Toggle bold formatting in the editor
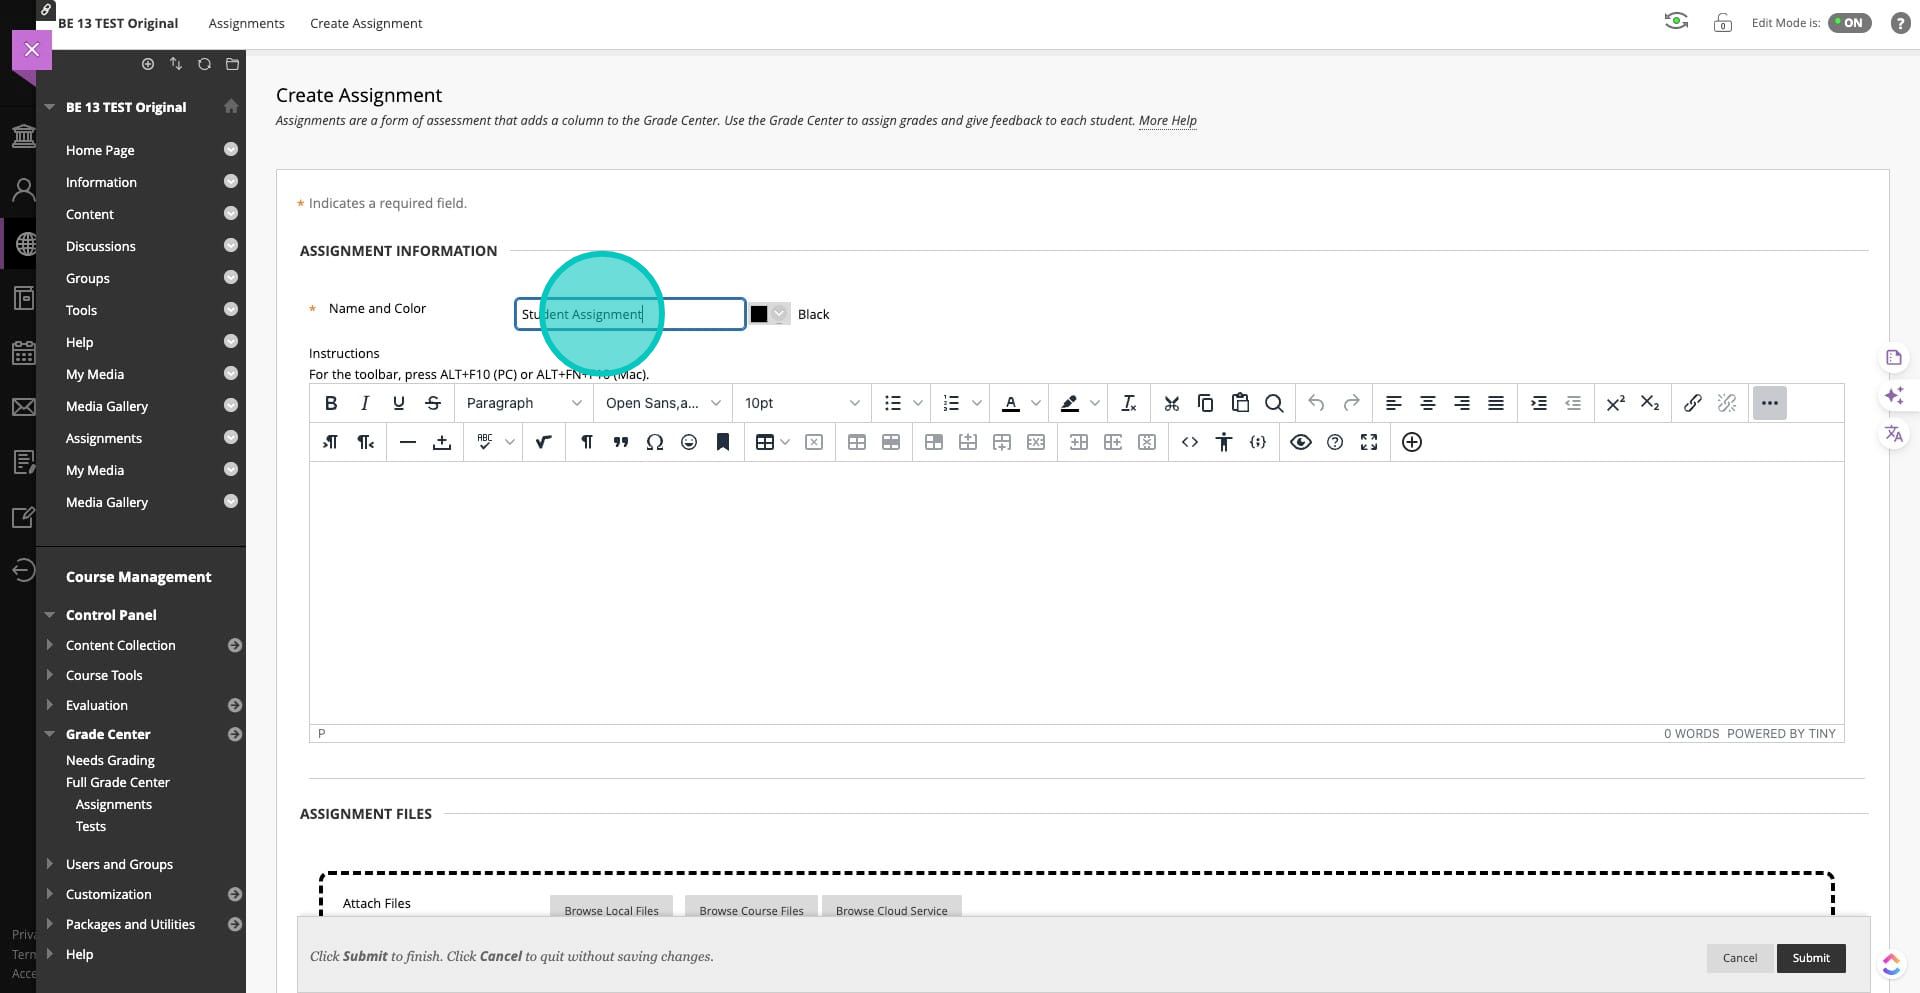Image resolution: width=1920 pixels, height=993 pixels. pos(331,403)
